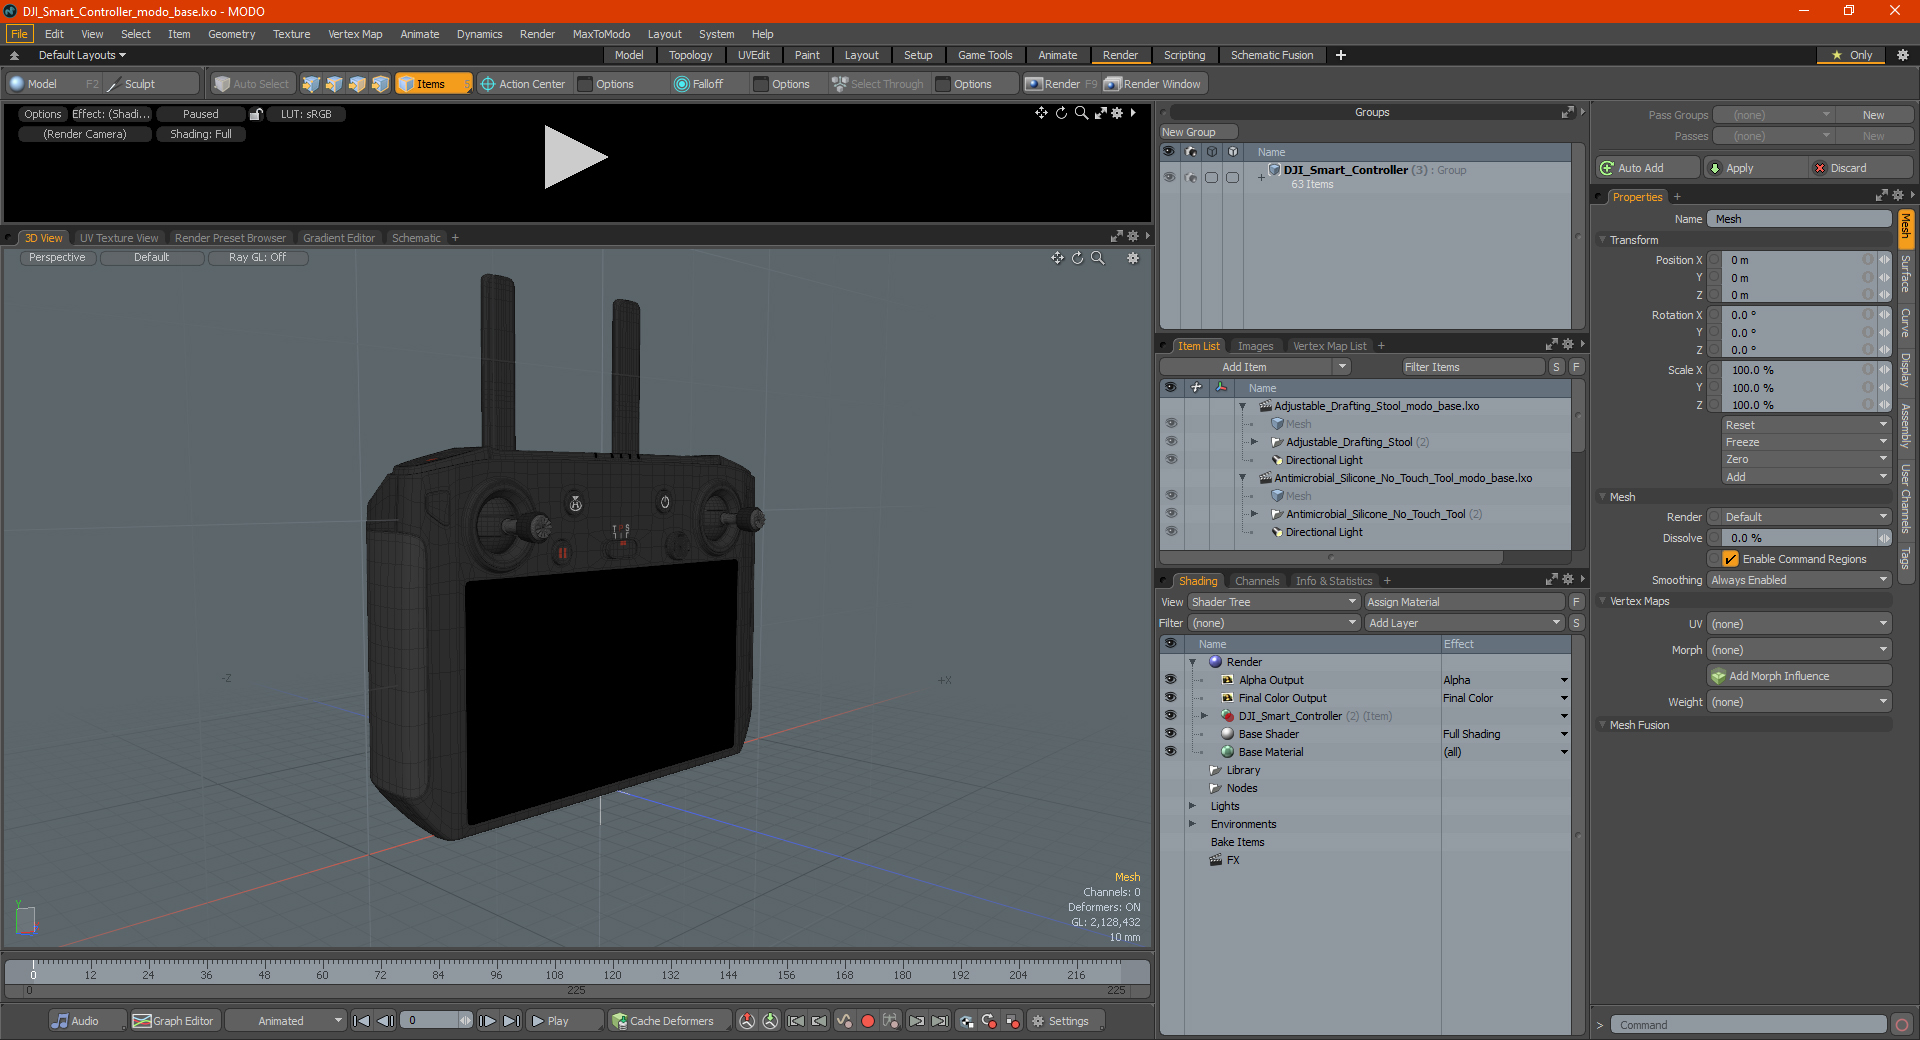Screen dimensions: 1920x1040
Task: Click the Auto Add button
Action: [1648, 168]
